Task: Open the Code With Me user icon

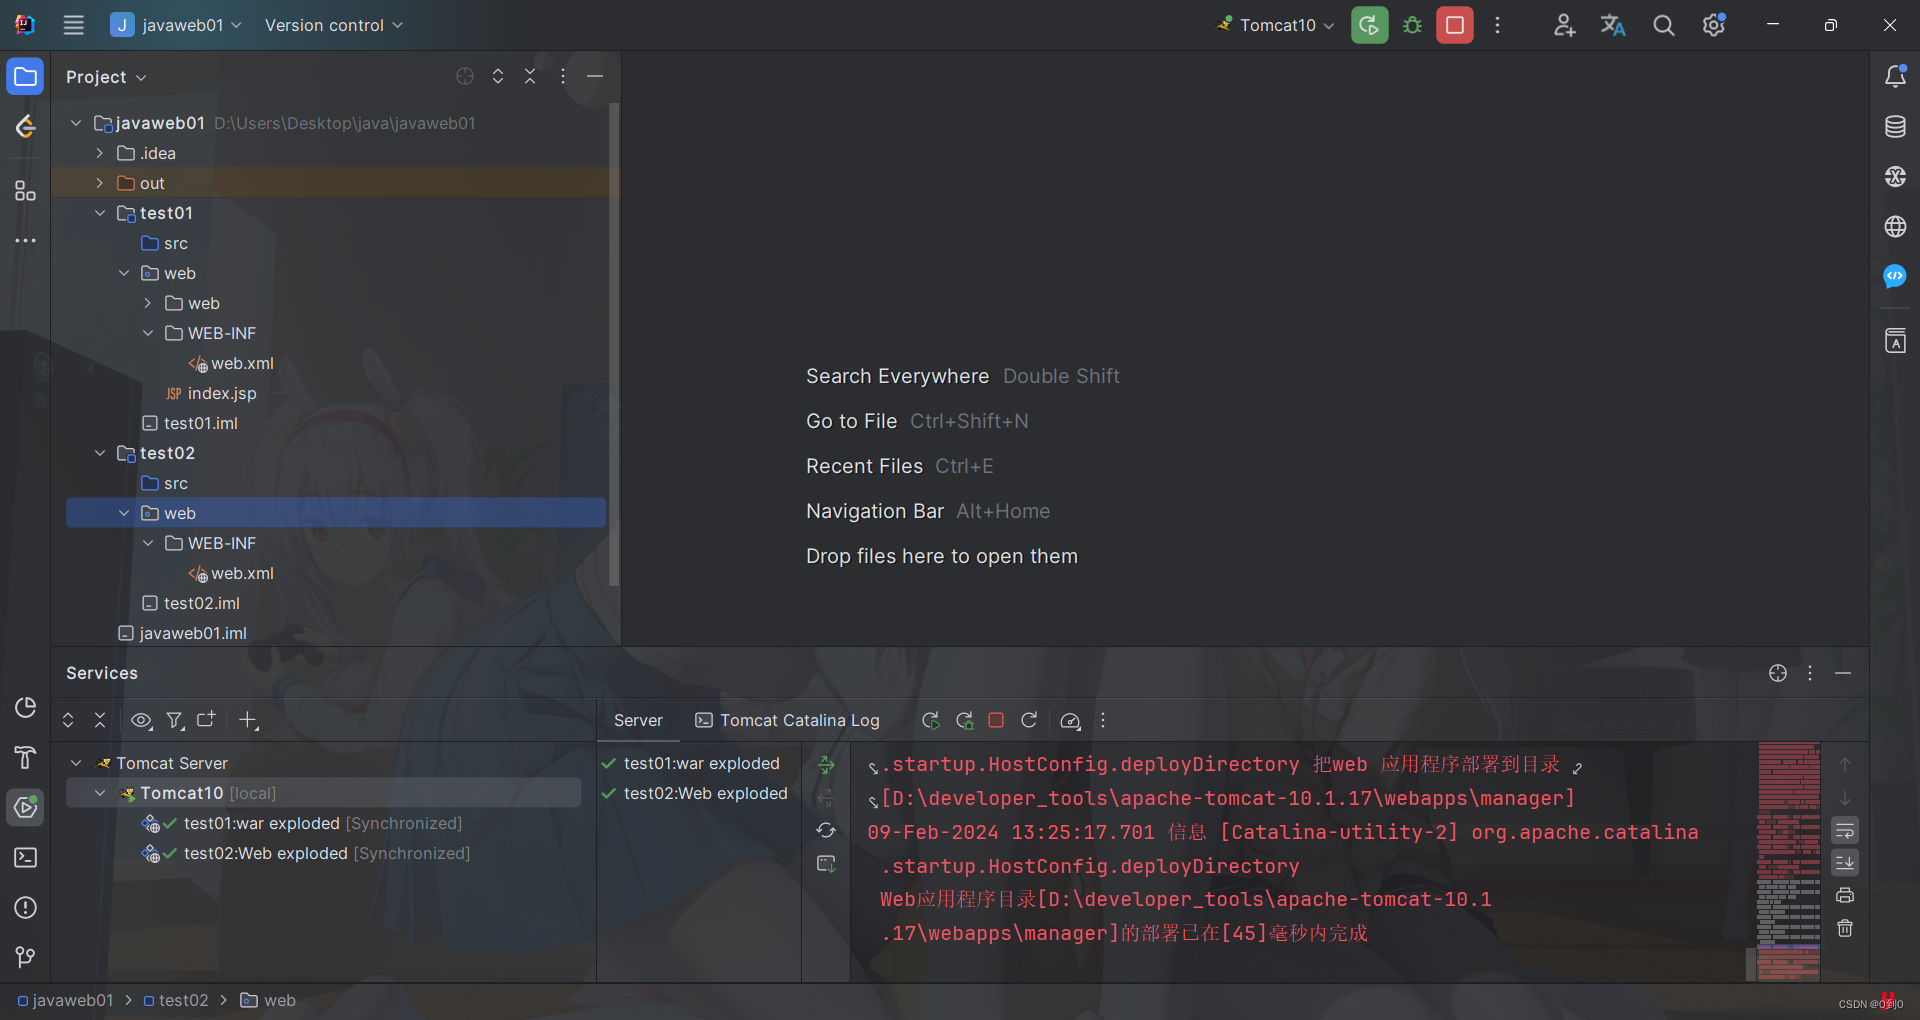Action: pyautogui.click(x=1564, y=25)
